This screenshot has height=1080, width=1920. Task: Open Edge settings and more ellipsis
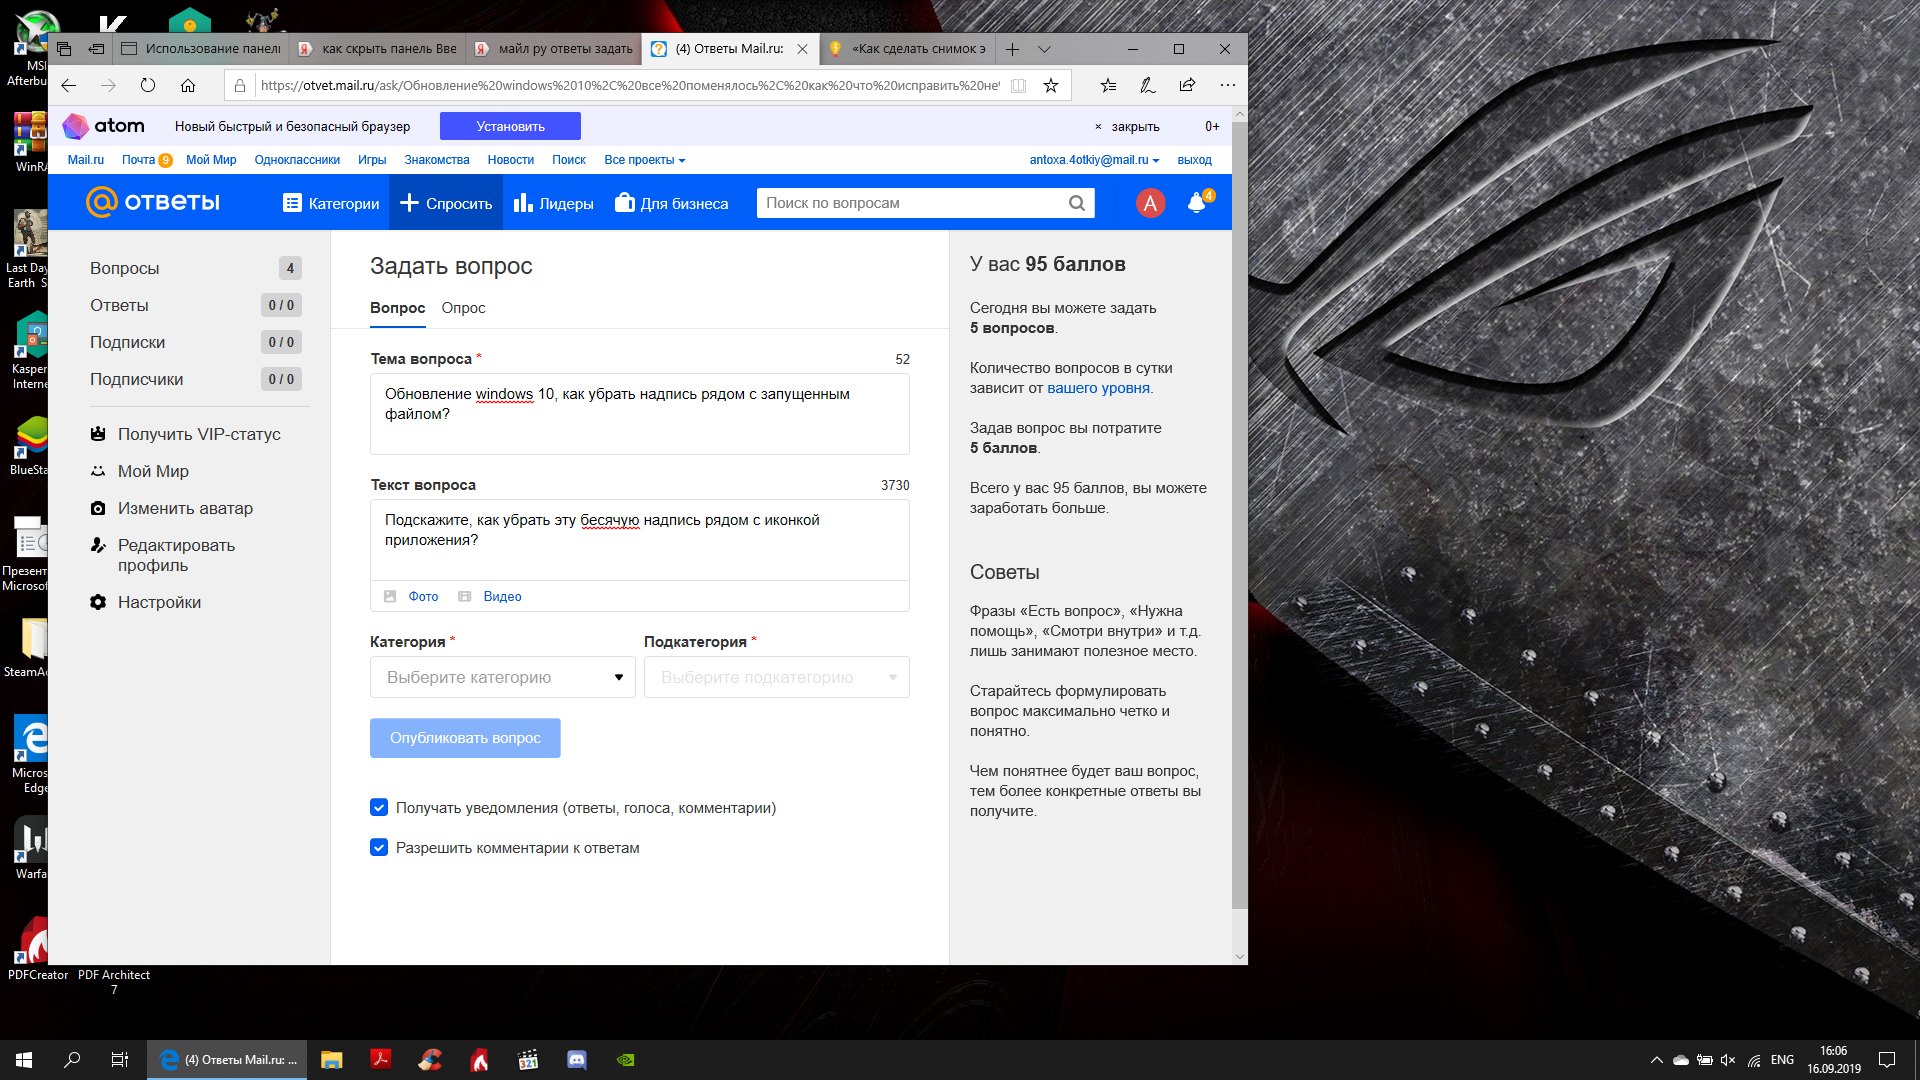click(1228, 86)
